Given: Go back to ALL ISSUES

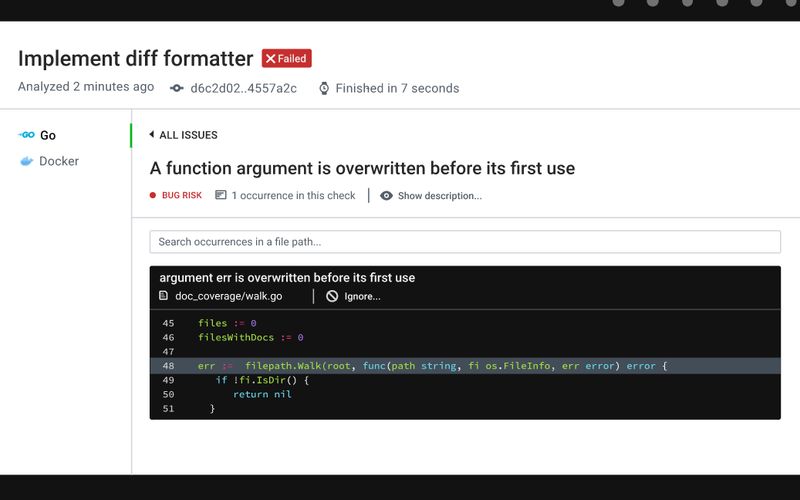Looking at the screenshot, I should click(x=188, y=135).
